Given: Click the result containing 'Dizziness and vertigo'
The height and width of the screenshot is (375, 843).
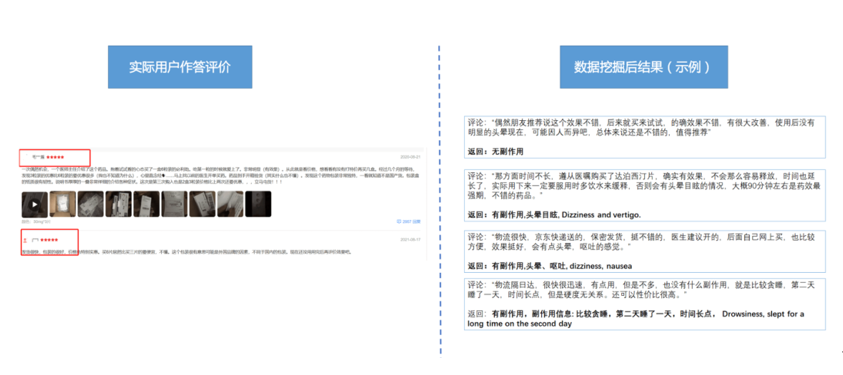Looking at the screenshot, I should pos(554,214).
